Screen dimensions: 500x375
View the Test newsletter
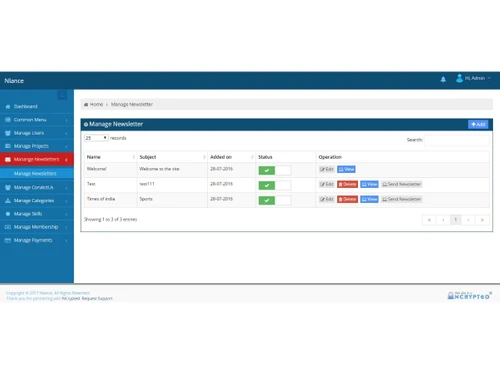tap(369, 184)
